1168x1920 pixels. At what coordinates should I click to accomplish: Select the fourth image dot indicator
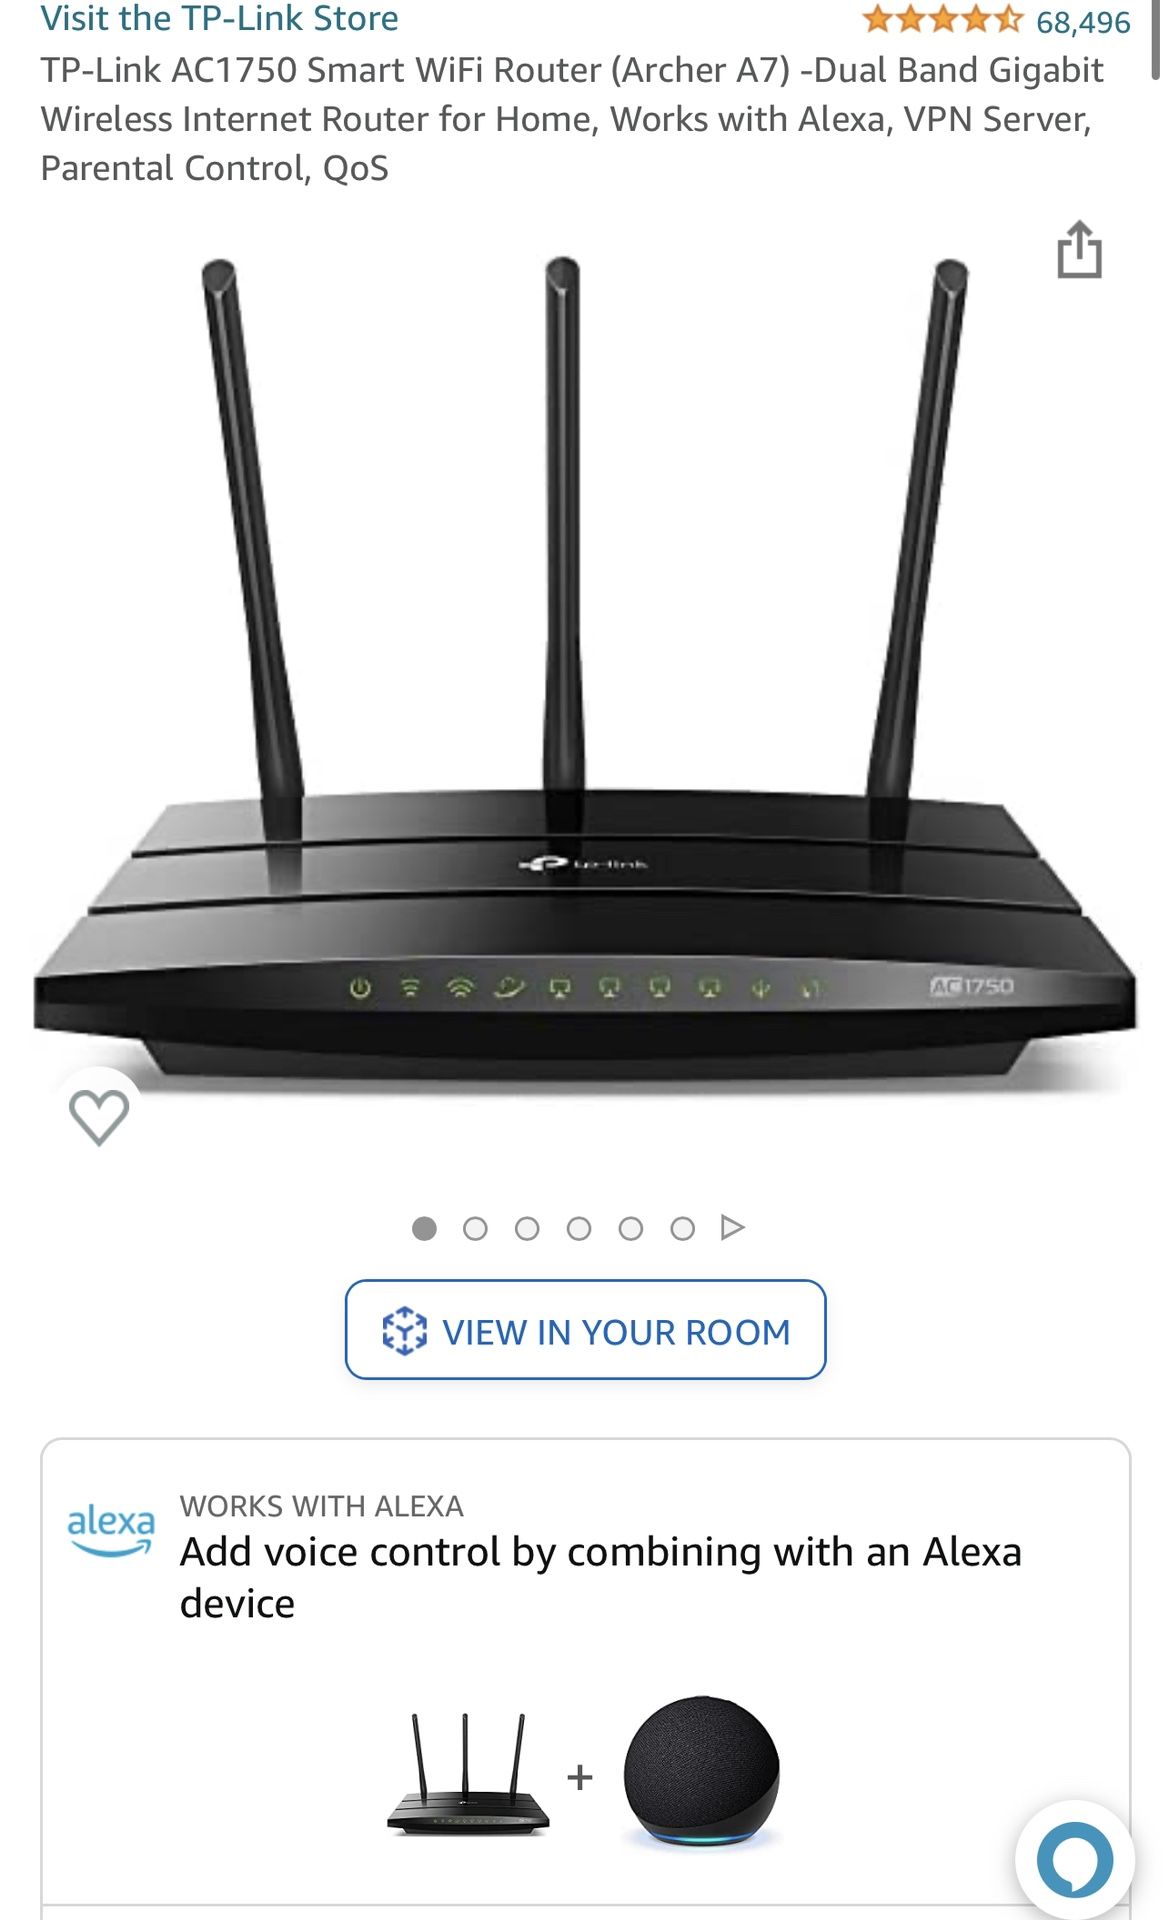click(x=579, y=1228)
